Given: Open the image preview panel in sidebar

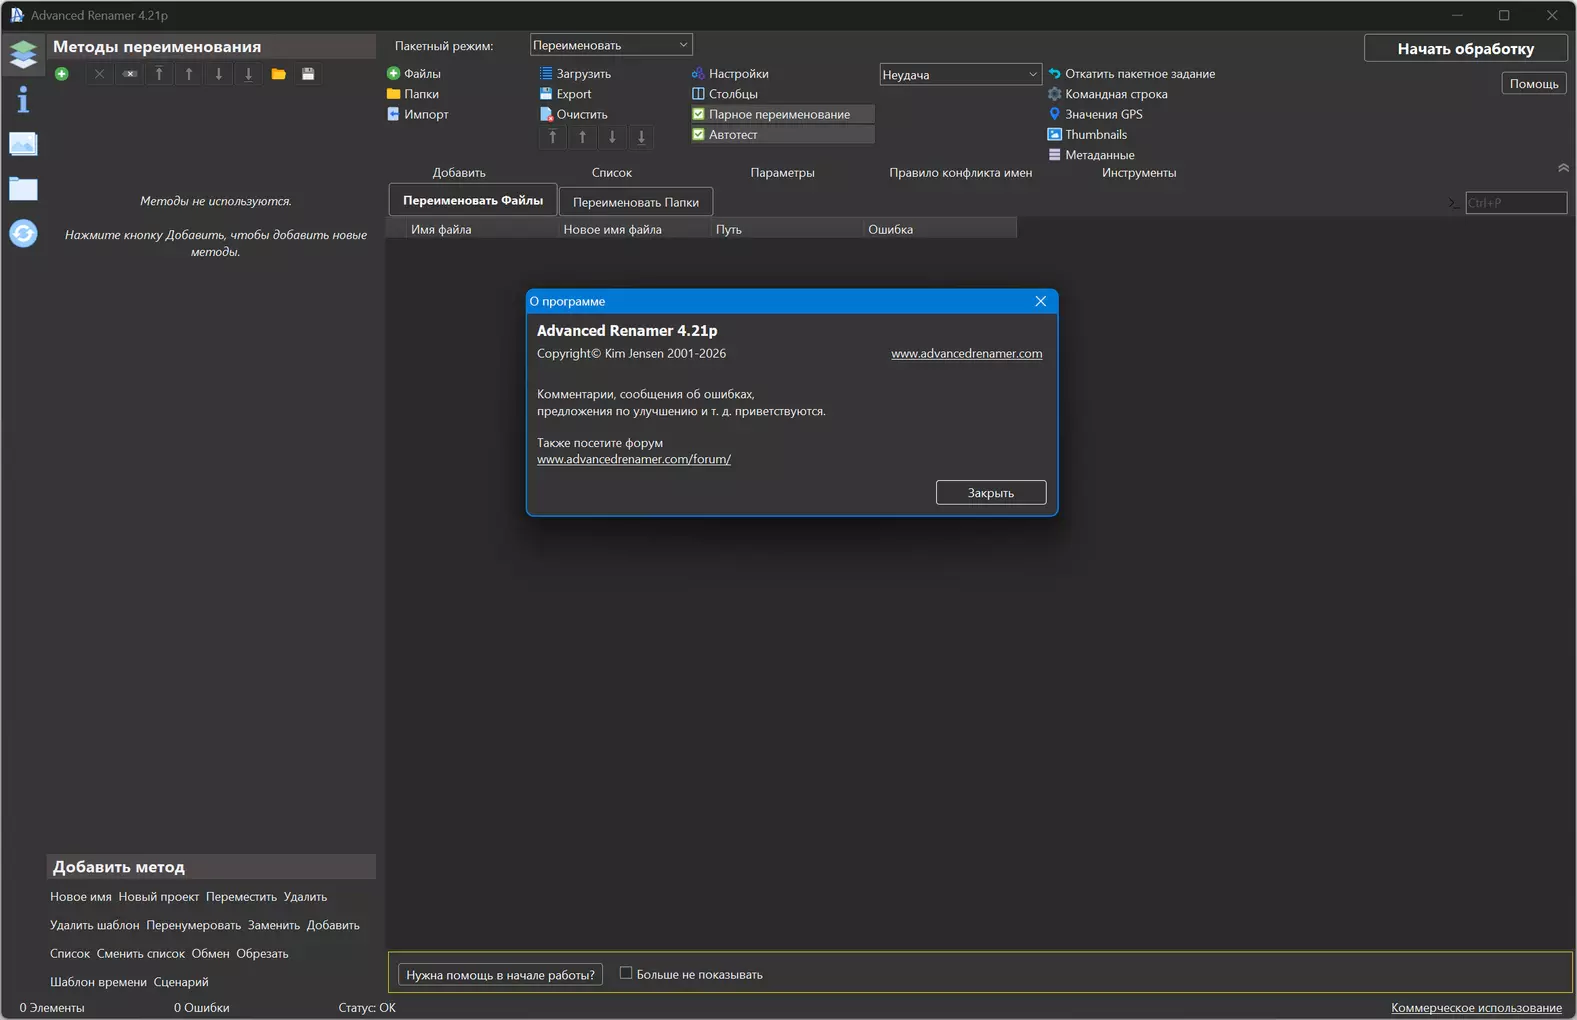Looking at the screenshot, I should tap(23, 144).
